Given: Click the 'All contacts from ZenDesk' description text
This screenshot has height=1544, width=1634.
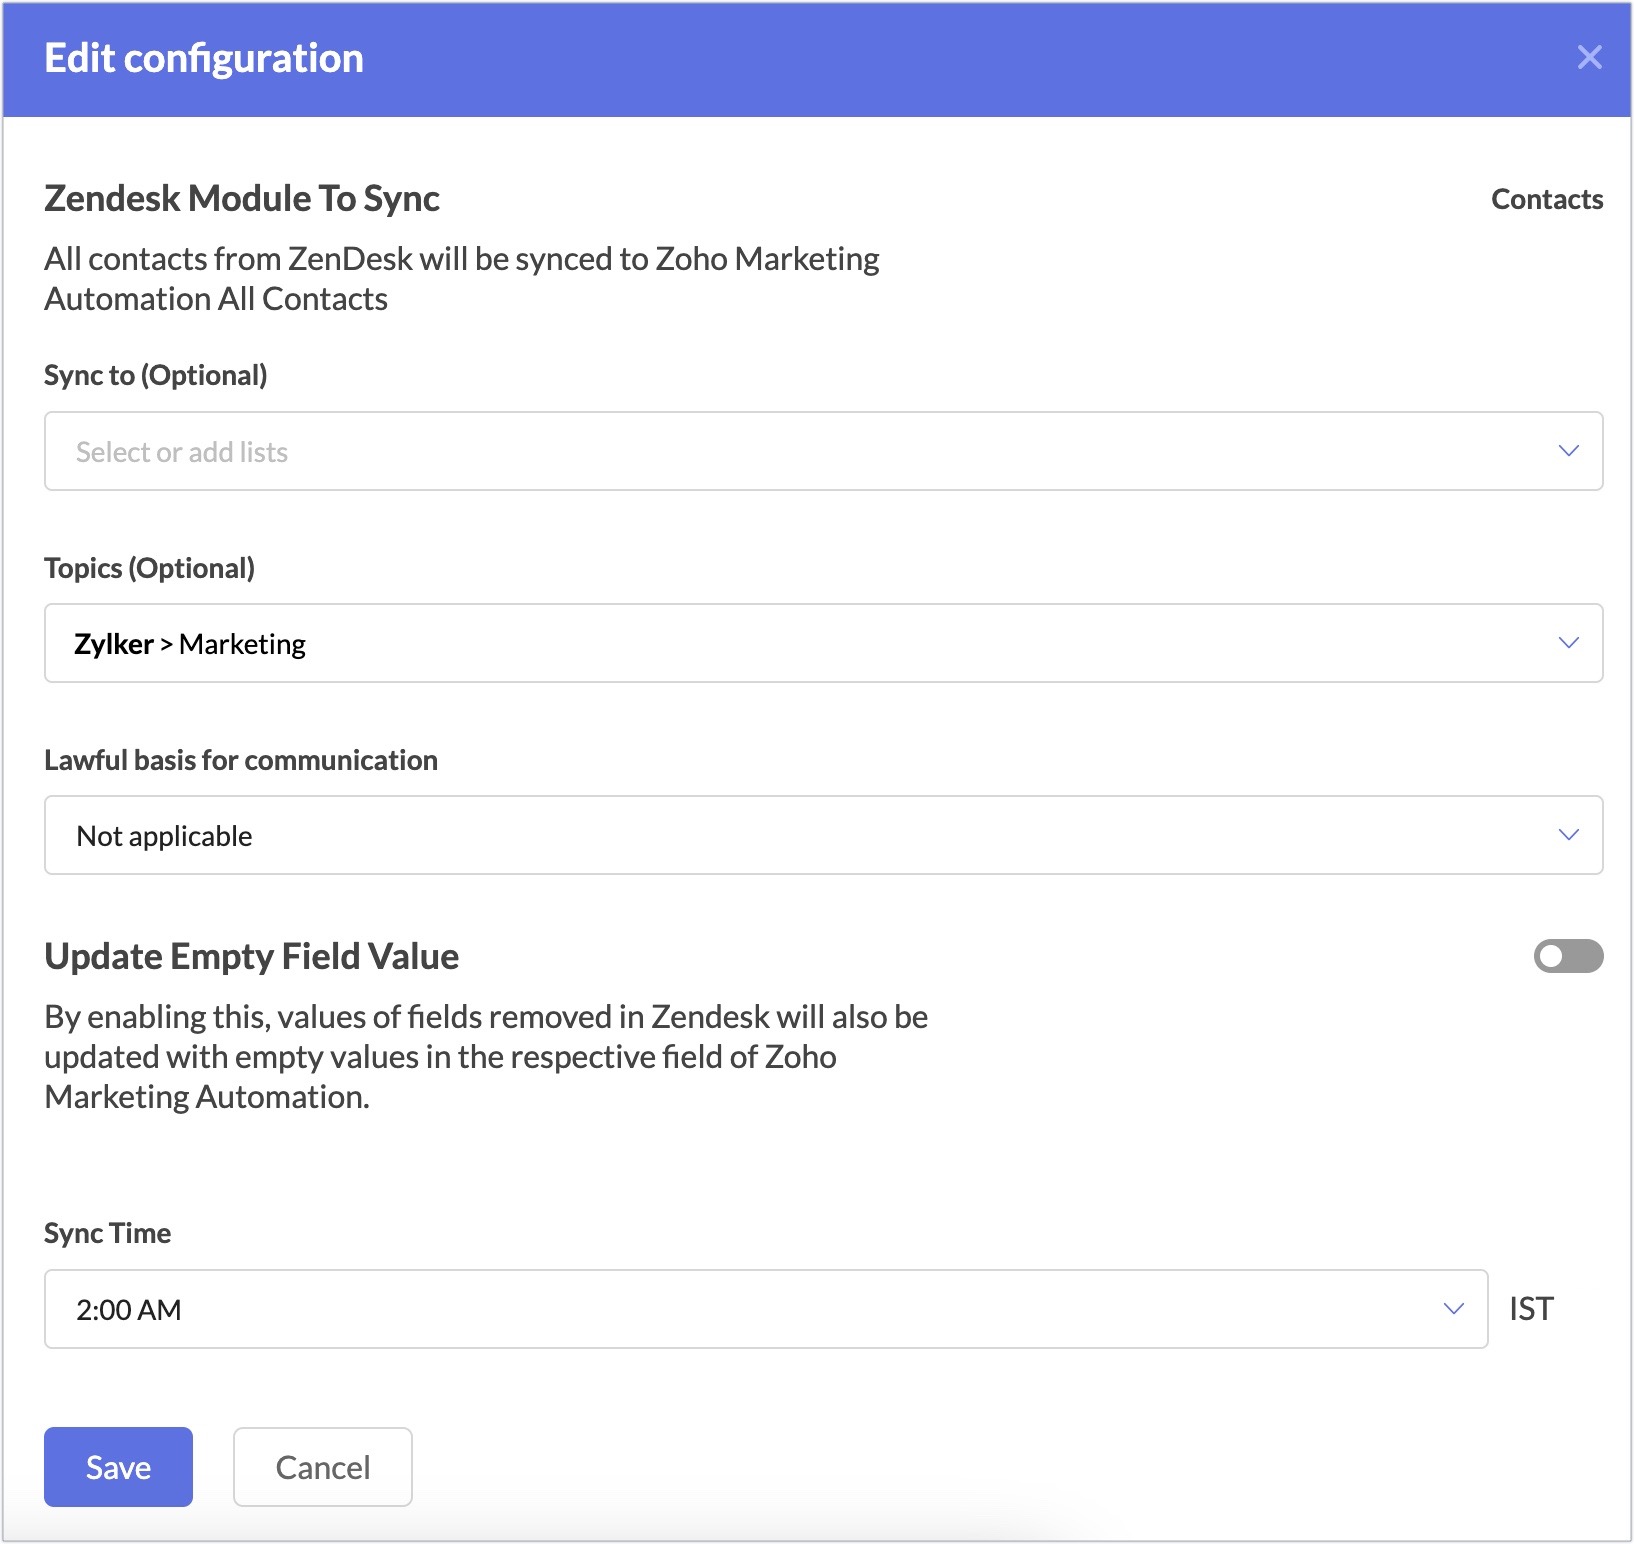Looking at the screenshot, I should pos(462,279).
